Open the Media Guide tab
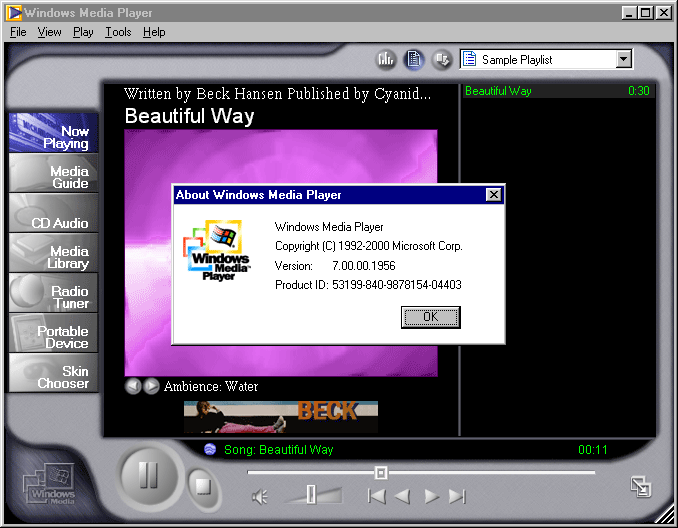 tap(54, 173)
